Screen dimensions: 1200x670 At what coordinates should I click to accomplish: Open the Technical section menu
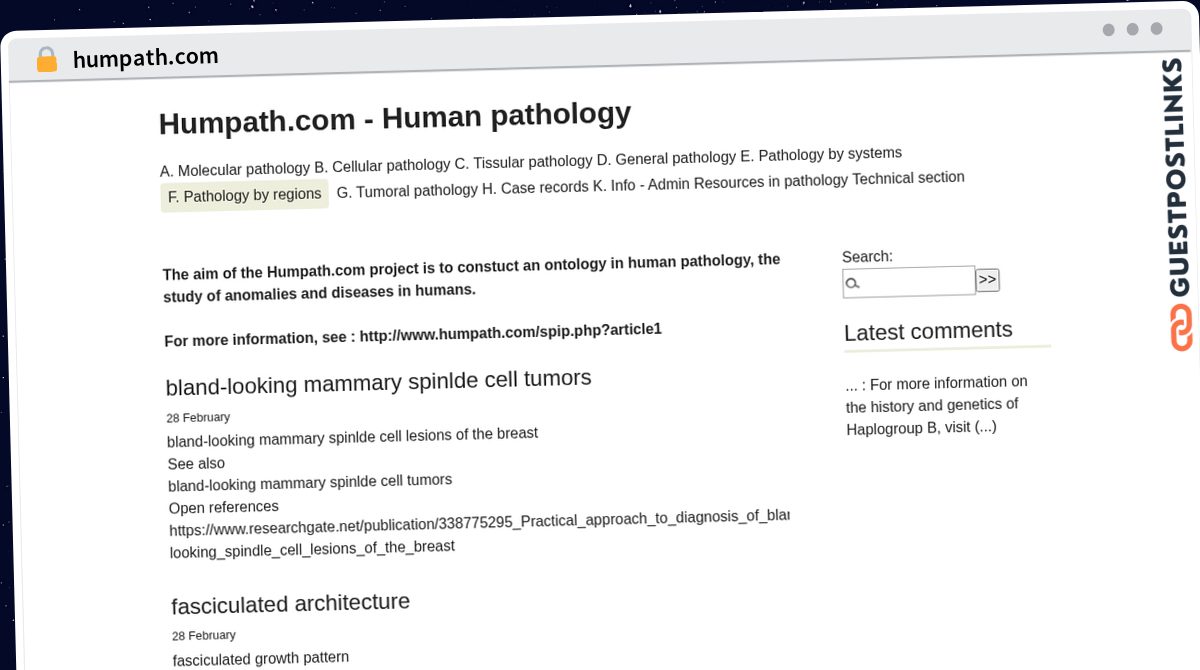[908, 178]
